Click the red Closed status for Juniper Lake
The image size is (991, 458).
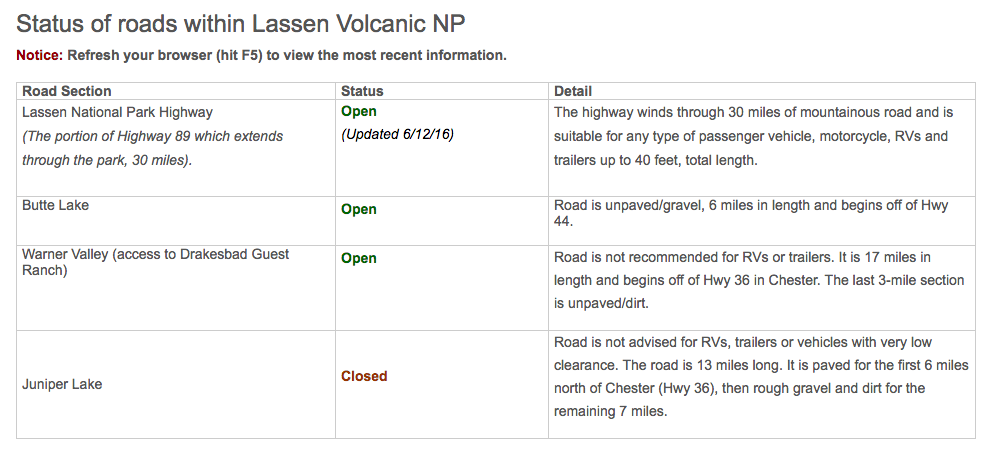pos(364,377)
